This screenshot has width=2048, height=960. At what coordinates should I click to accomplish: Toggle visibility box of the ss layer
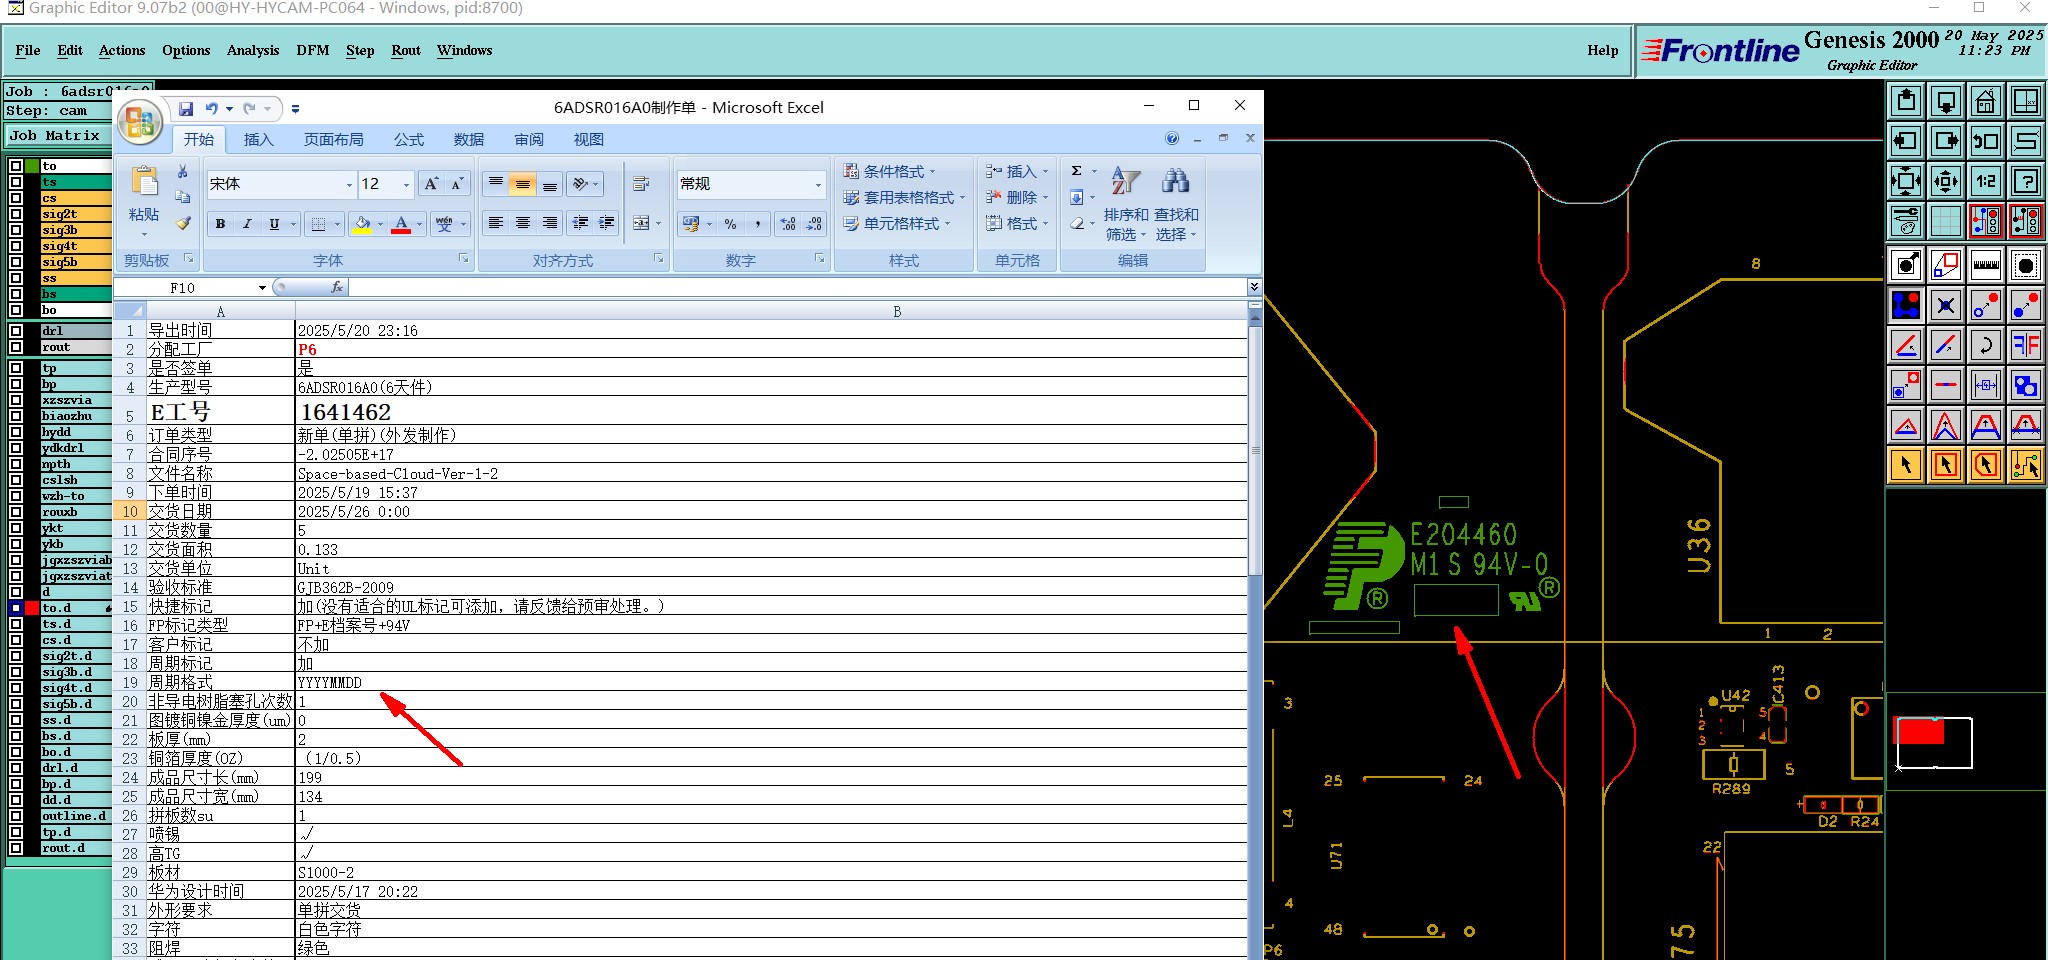pyautogui.click(x=16, y=278)
